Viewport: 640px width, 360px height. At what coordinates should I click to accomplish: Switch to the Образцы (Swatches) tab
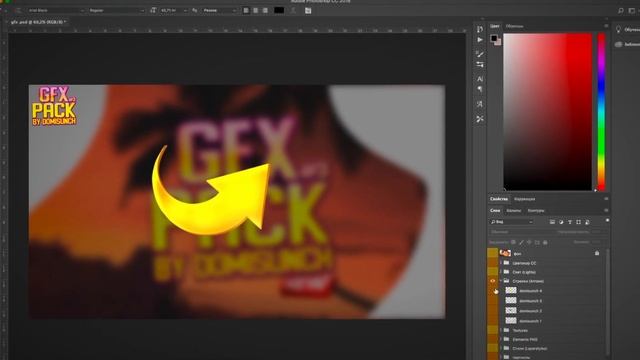[x=514, y=26]
